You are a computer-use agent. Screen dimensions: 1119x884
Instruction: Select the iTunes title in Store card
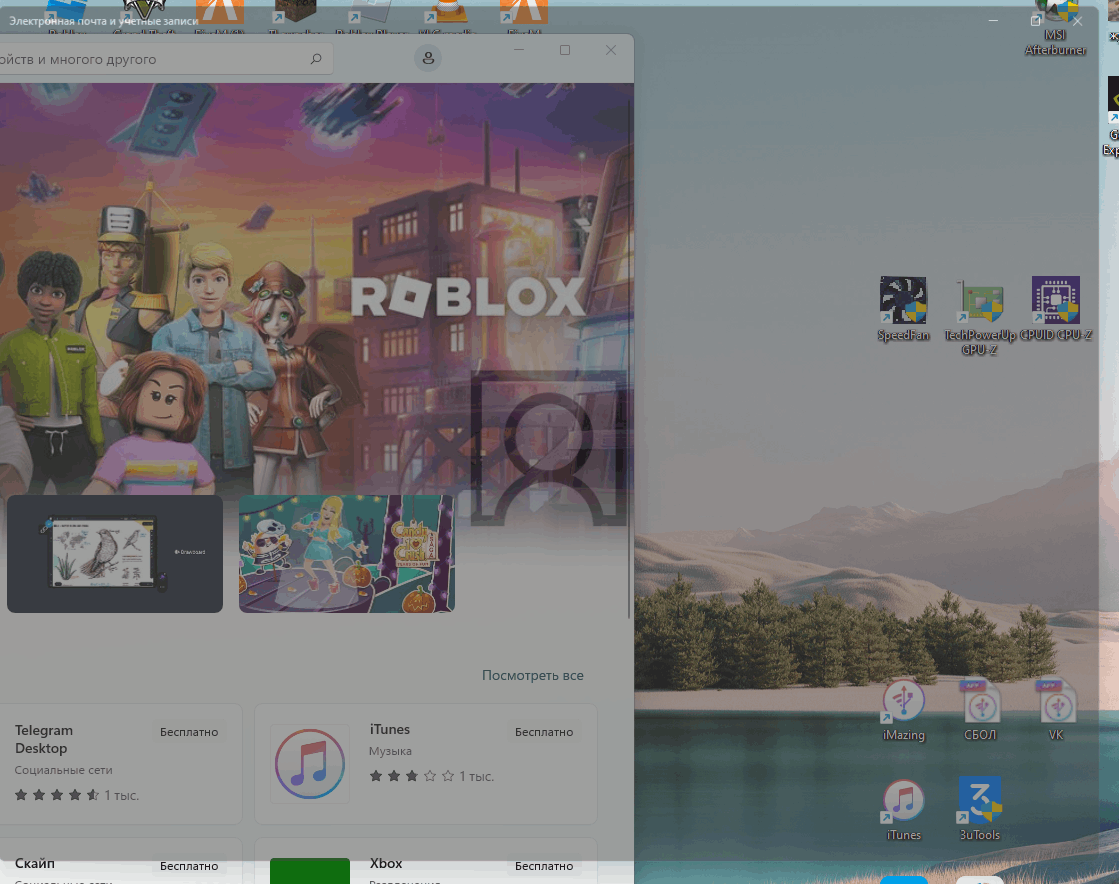390,729
